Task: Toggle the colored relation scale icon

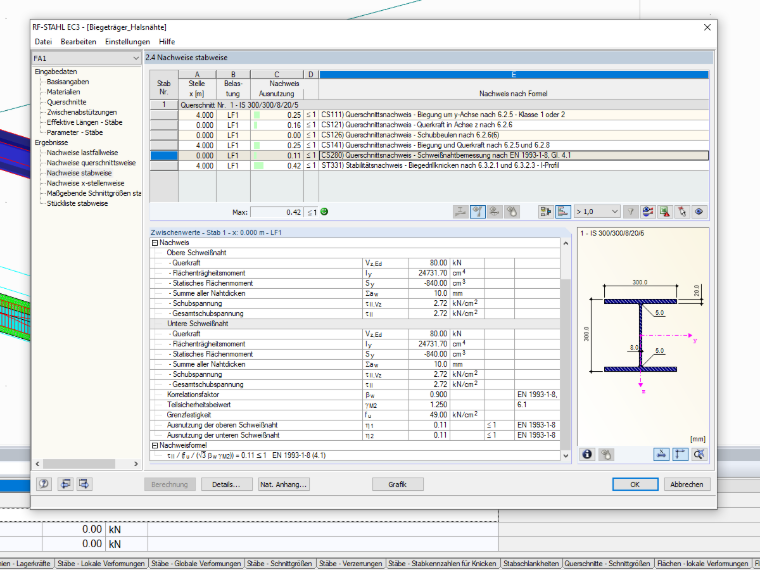Action: click(x=563, y=212)
